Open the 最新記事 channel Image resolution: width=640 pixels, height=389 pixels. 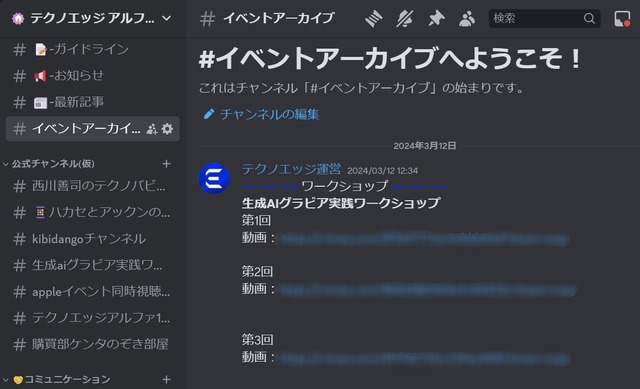tap(93, 102)
